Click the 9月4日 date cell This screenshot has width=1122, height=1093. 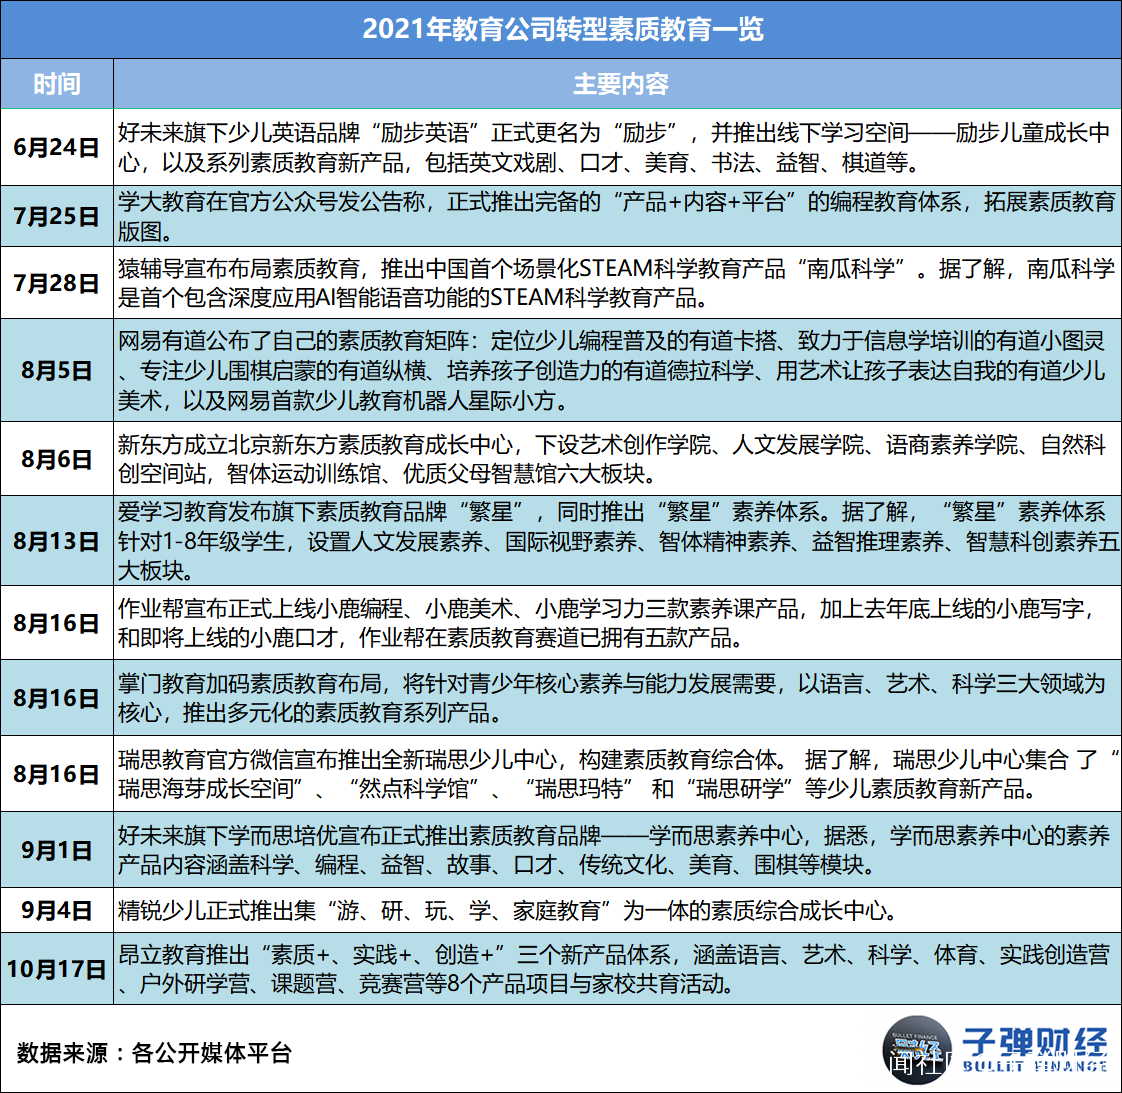point(57,910)
